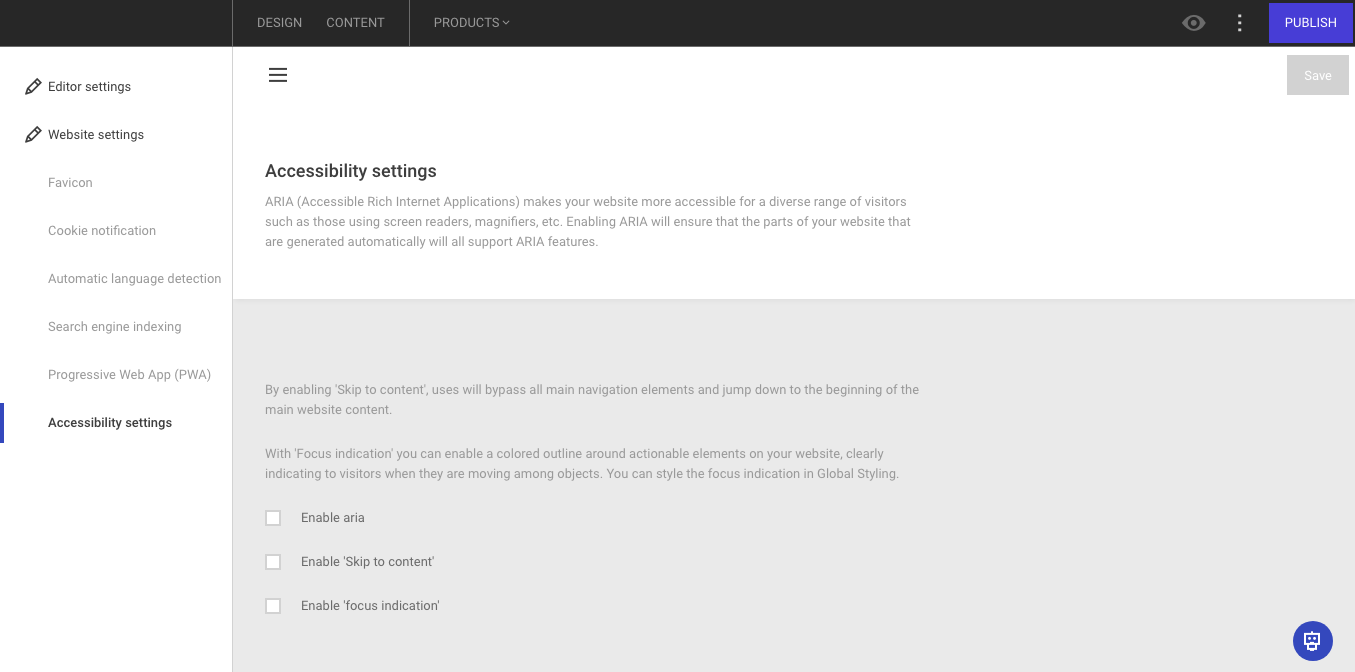Open the hamburger menu above Accessibility settings

[277, 75]
